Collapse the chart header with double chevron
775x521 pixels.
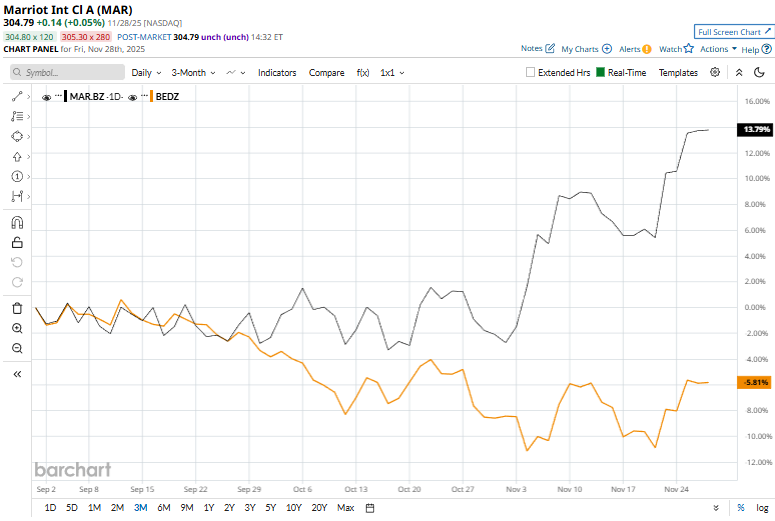pos(739,73)
